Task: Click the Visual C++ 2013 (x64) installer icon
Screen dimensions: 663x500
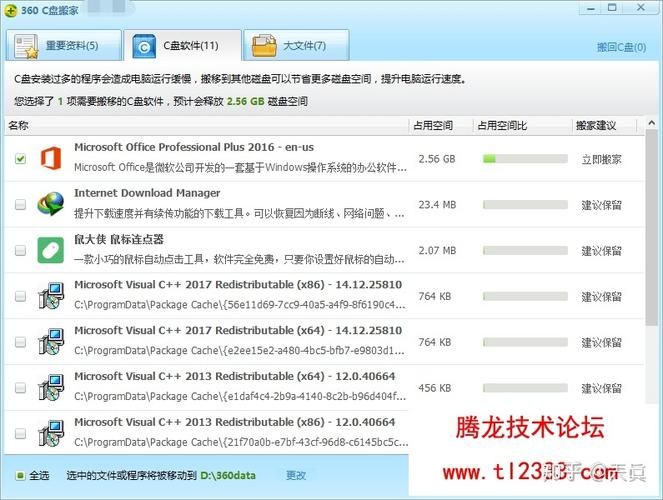Action: pos(51,387)
